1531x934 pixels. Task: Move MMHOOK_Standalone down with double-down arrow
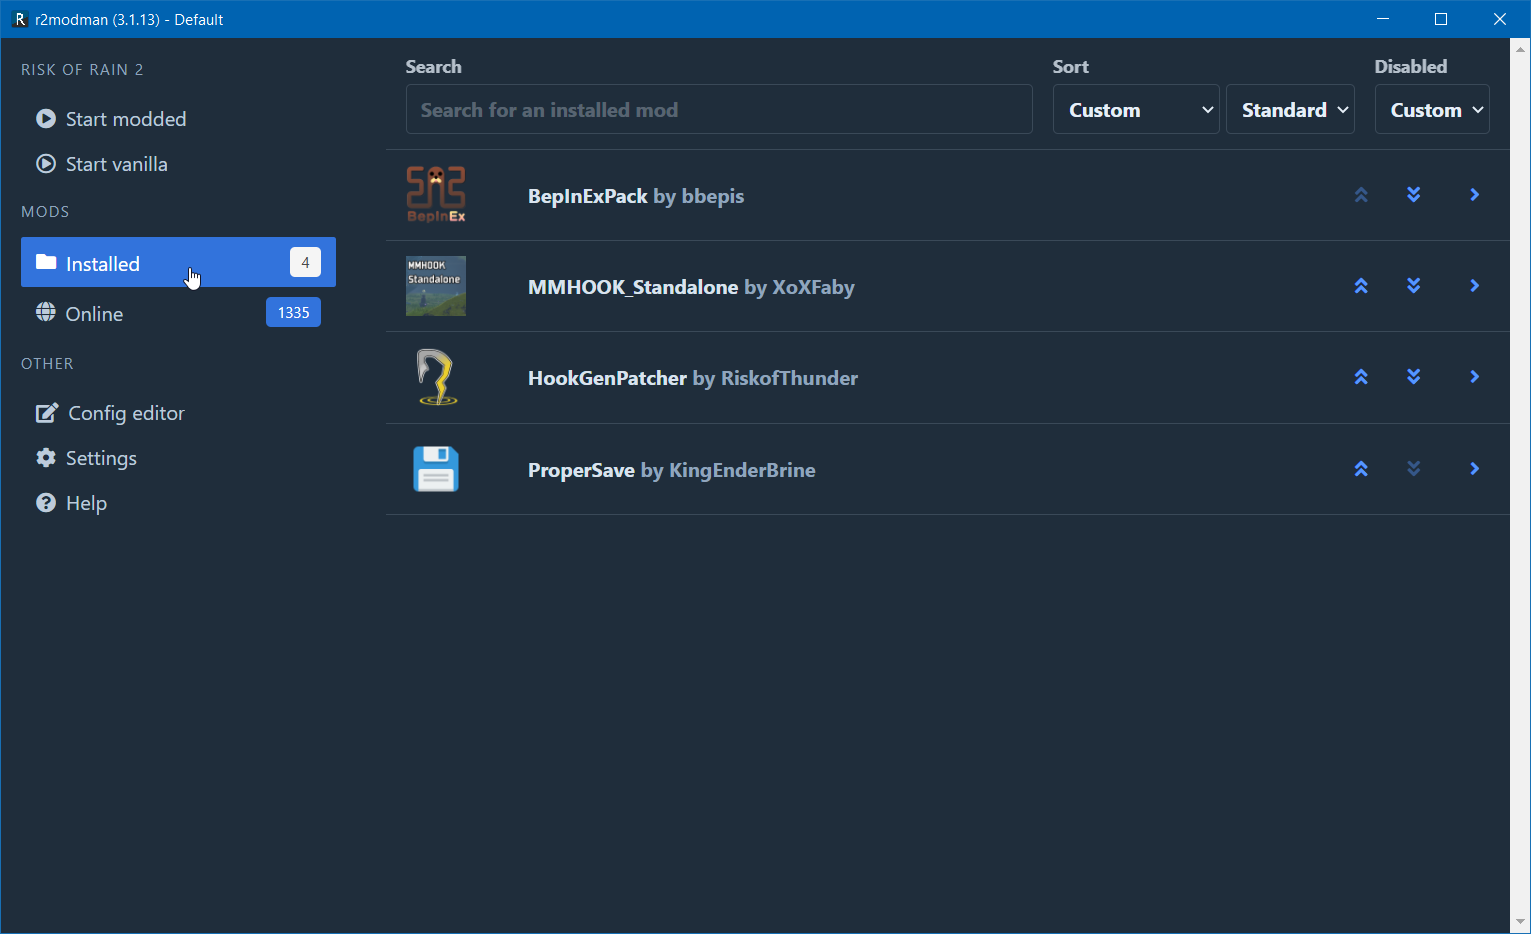[x=1414, y=286]
